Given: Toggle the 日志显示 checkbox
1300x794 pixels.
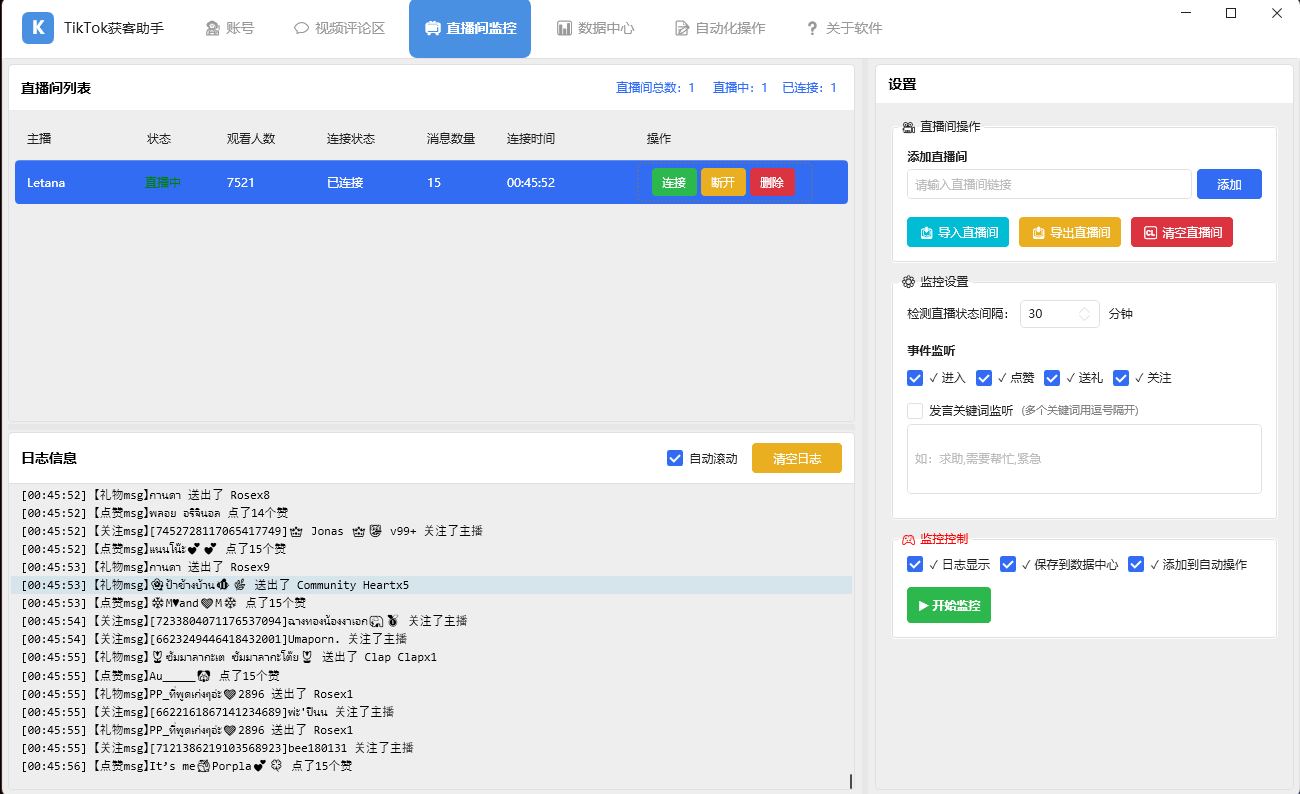Looking at the screenshot, I should tap(915, 564).
